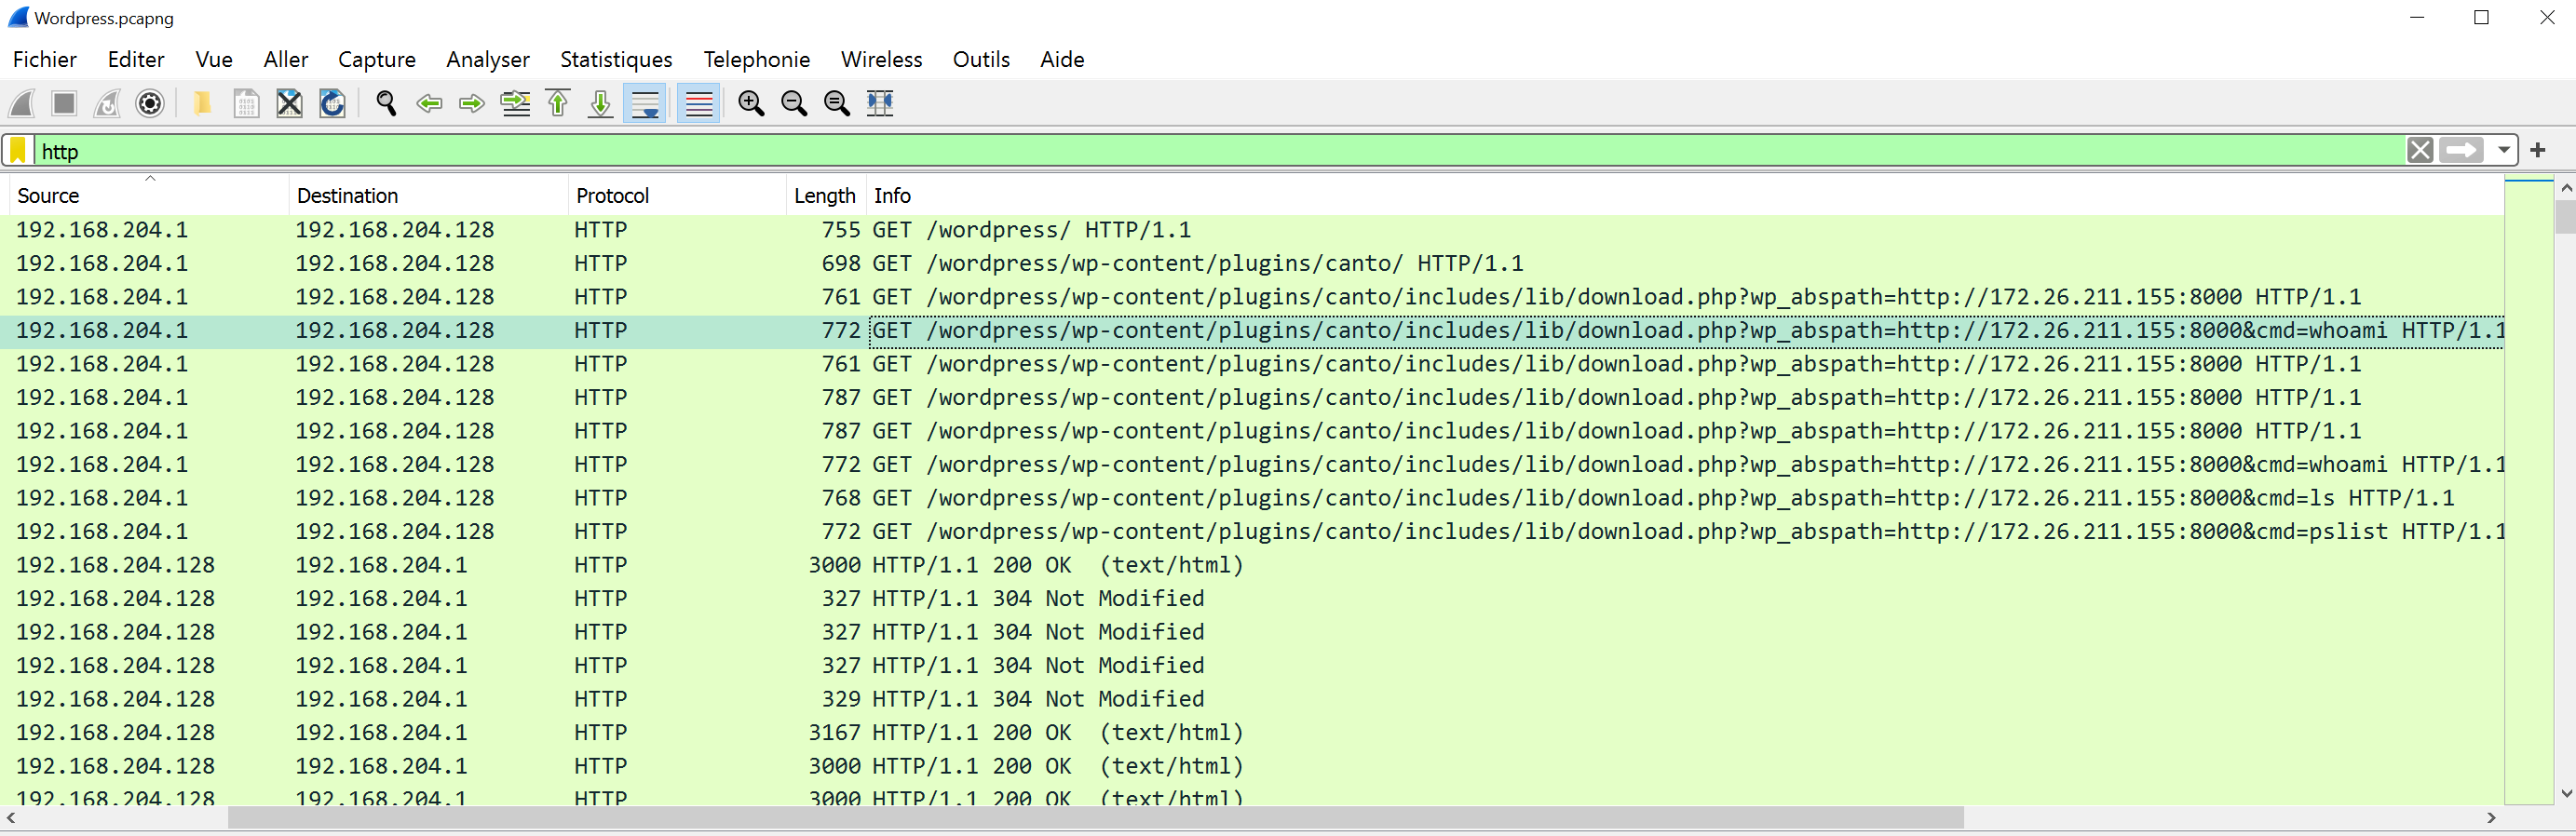Open the Editer menu
This screenshot has width=2576, height=836.
(x=136, y=60)
